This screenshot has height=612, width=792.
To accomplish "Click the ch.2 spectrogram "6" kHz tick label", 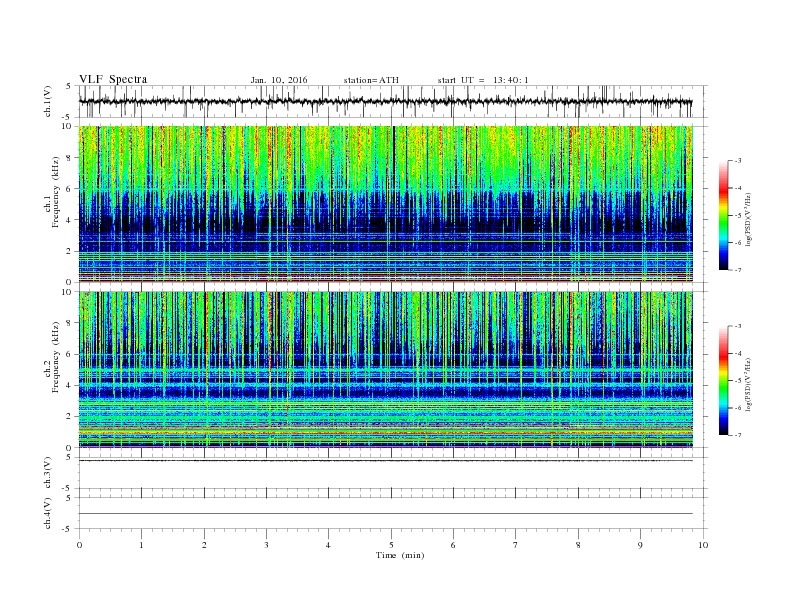I will coord(69,354).
